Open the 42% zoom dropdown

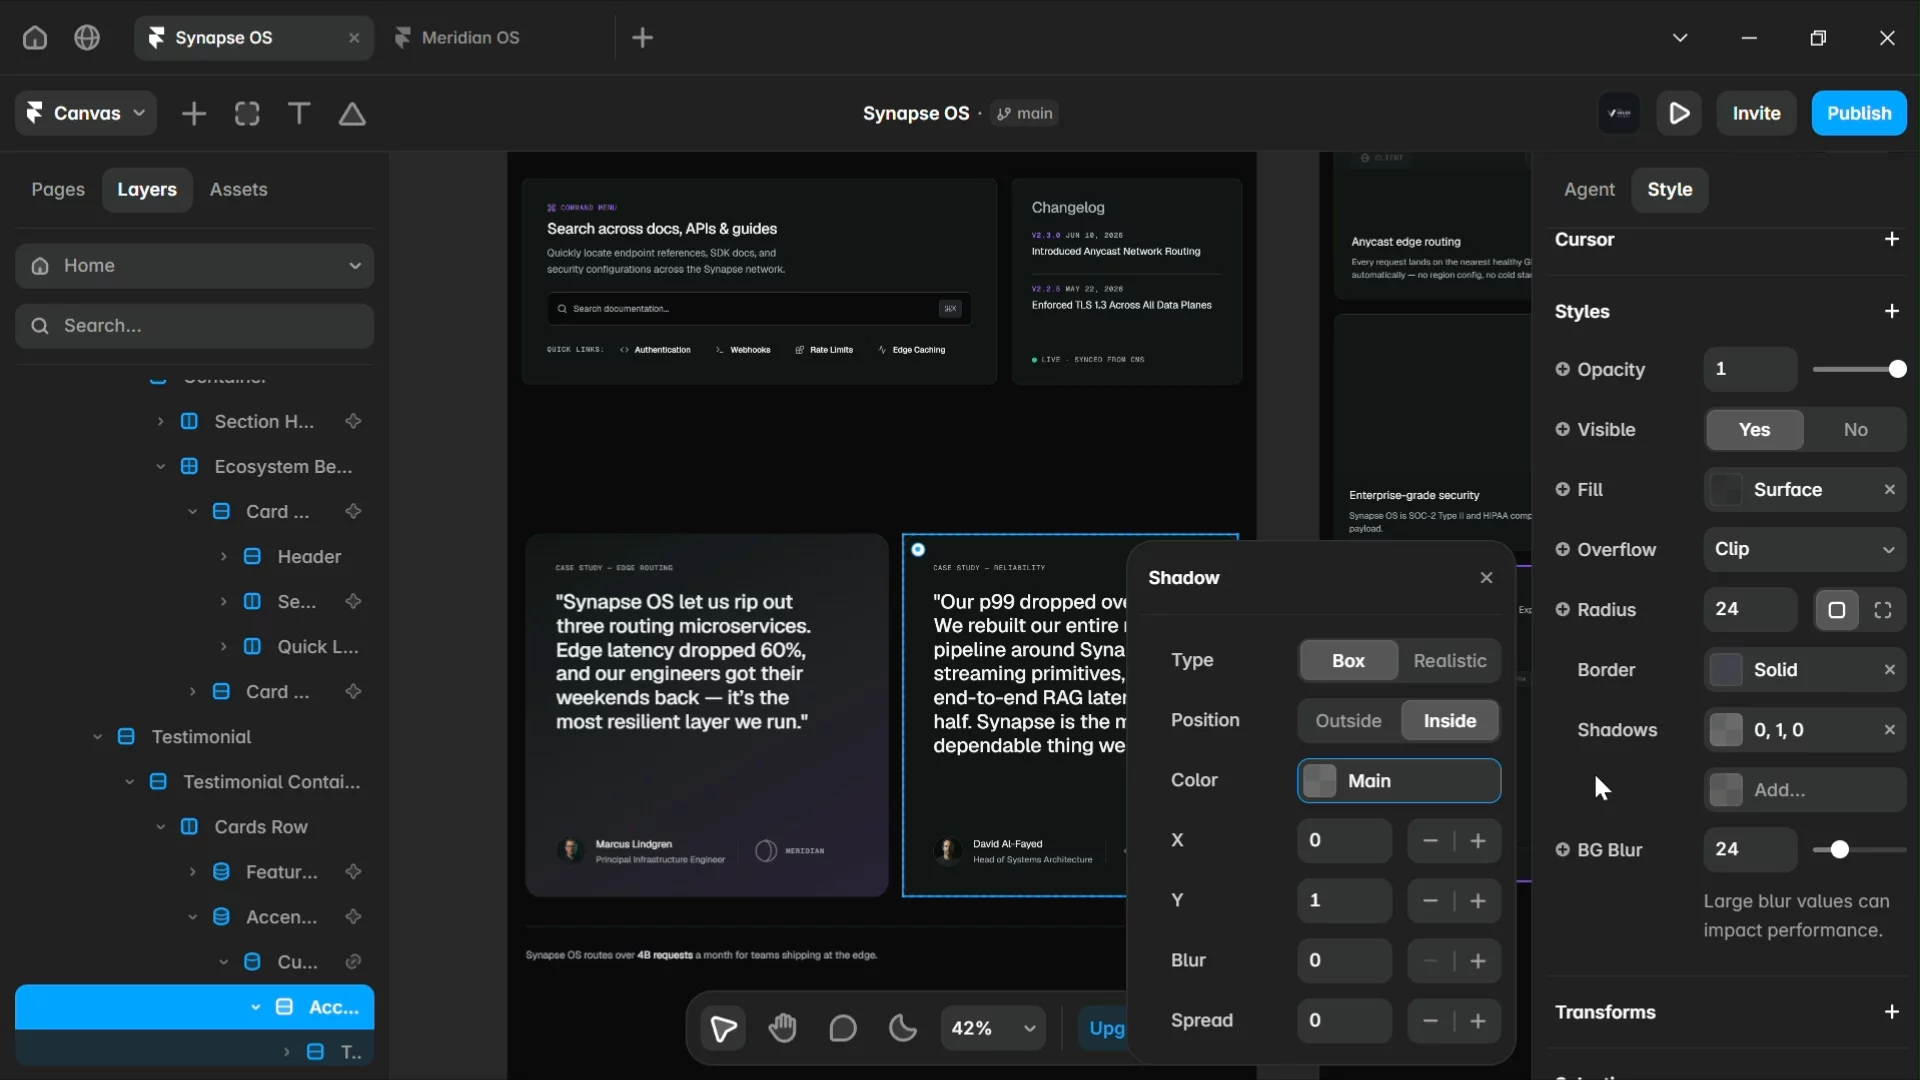coord(993,1028)
